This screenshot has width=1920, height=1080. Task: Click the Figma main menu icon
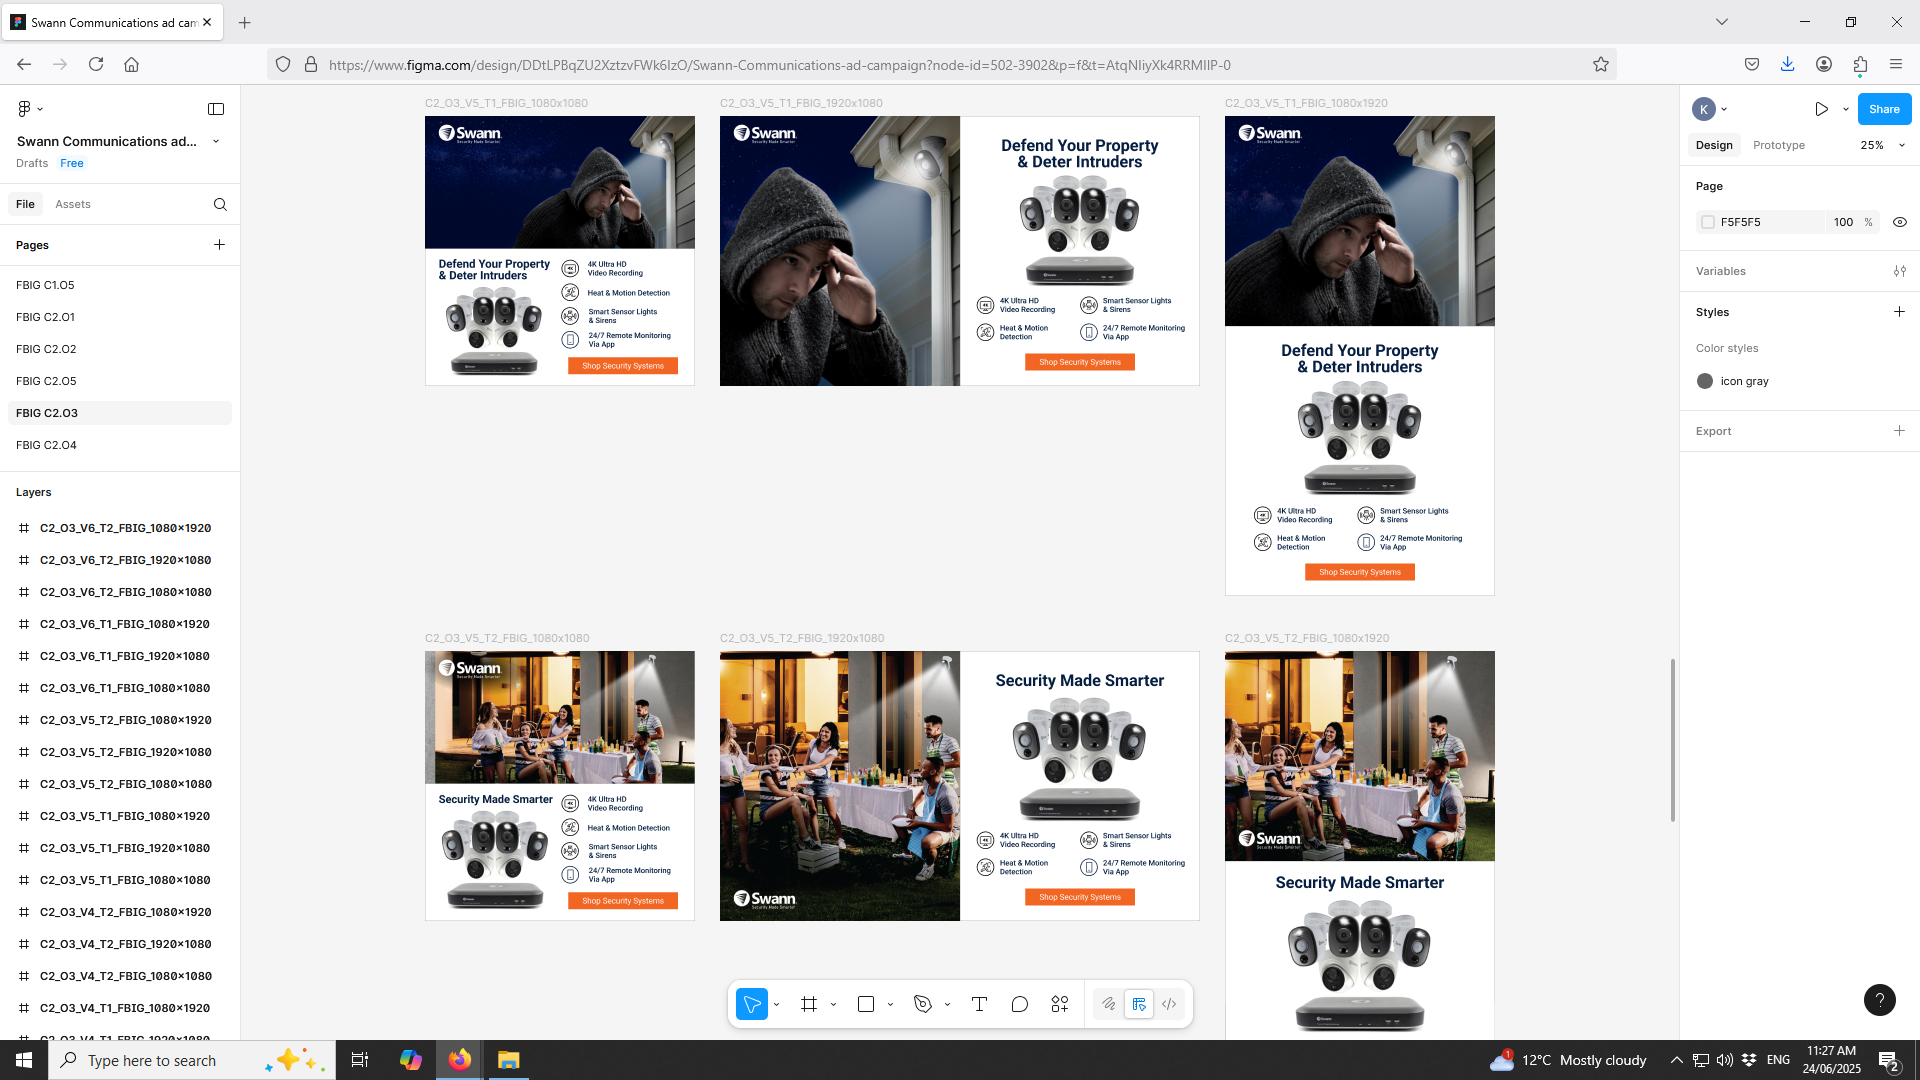pos(26,108)
